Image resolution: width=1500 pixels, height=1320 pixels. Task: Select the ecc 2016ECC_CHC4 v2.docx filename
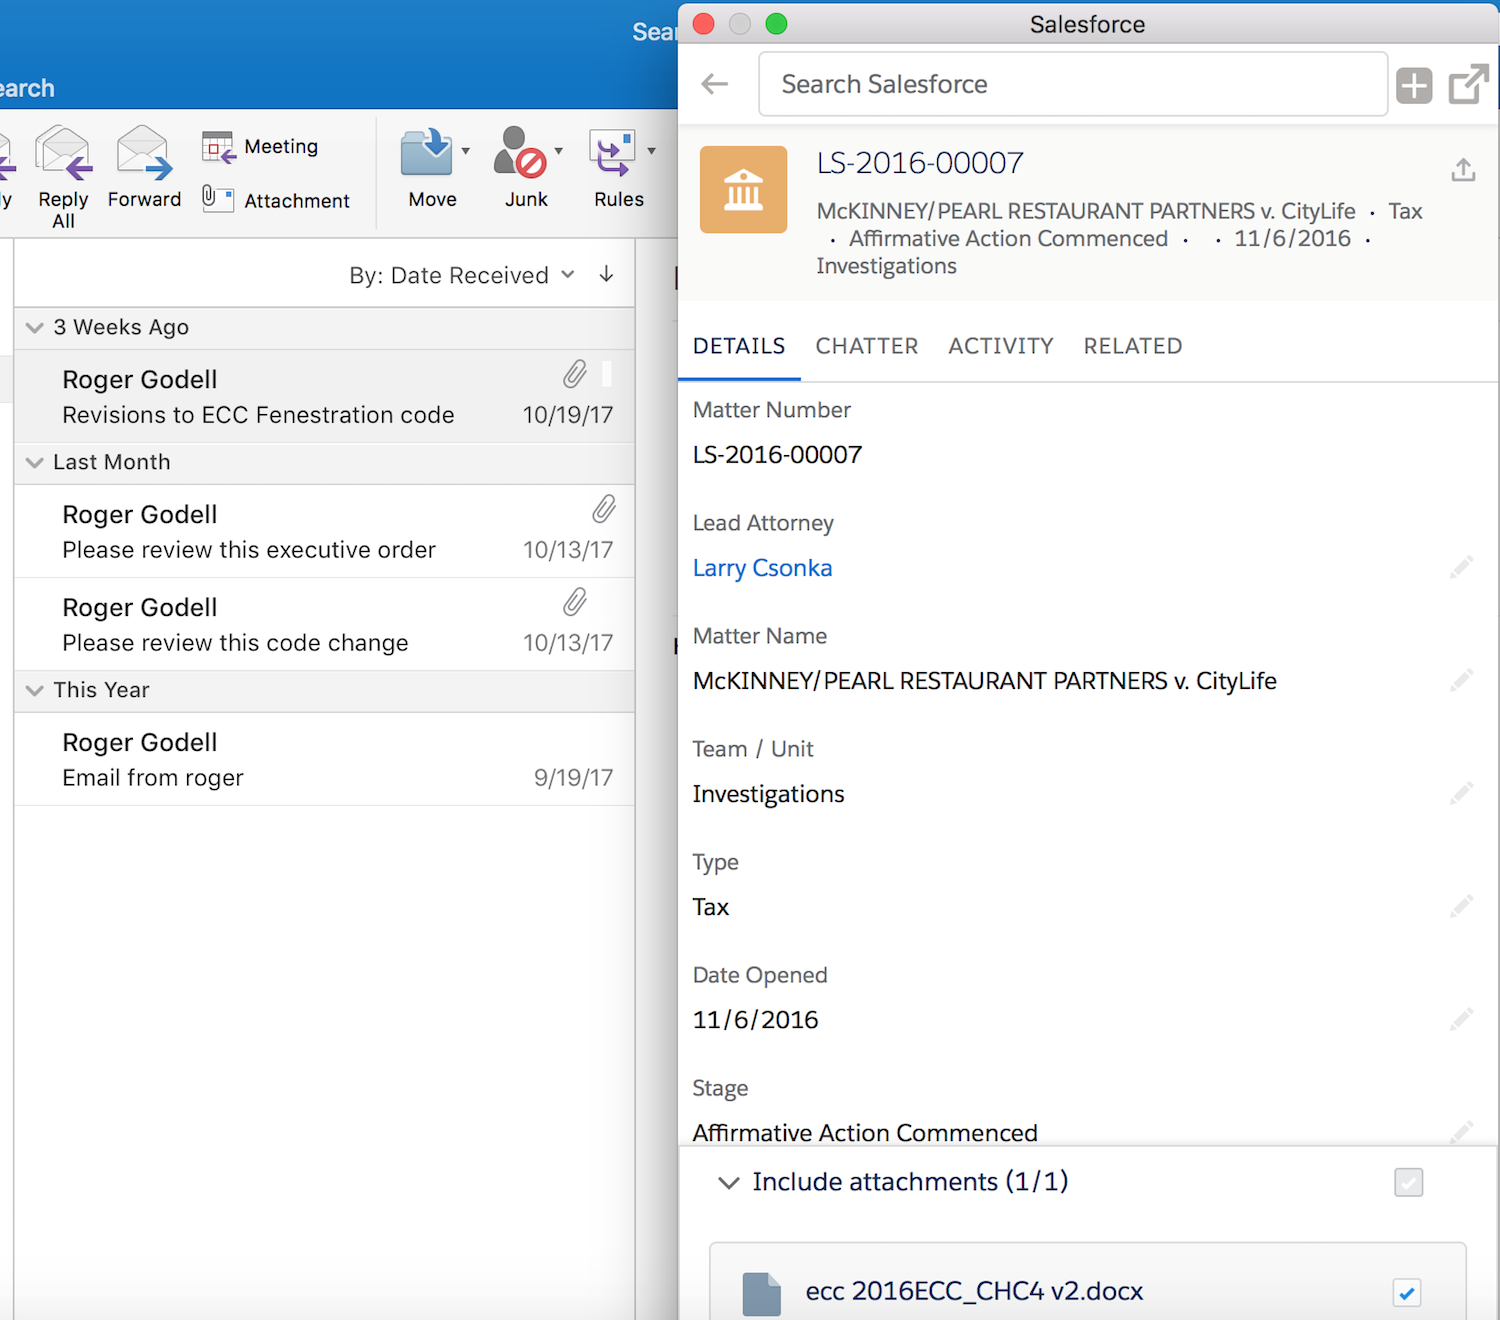coord(974,1291)
